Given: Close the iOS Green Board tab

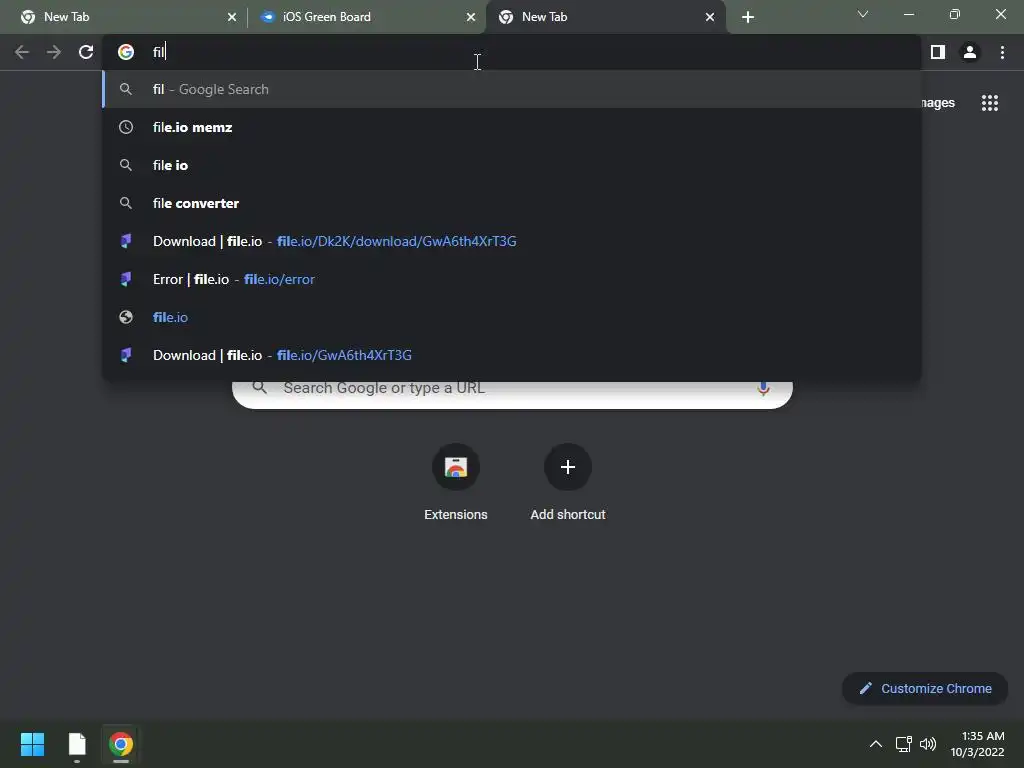Looking at the screenshot, I should click(x=471, y=17).
